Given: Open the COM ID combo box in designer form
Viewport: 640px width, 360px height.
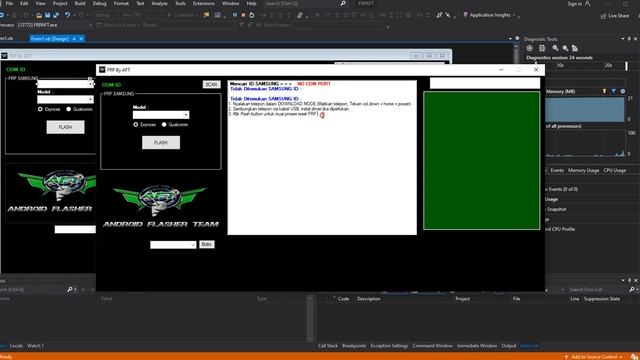Looking at the screenshot, I should coord(90,84).
